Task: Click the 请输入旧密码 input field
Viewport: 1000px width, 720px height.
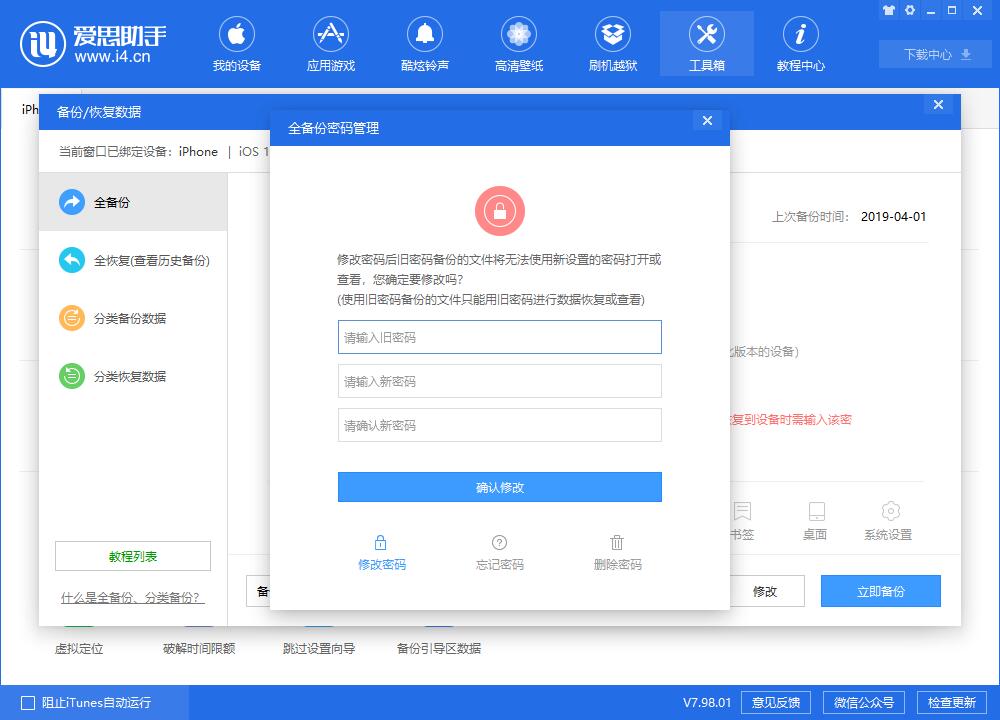Action: pyautogui.click(x=500, y=337)
